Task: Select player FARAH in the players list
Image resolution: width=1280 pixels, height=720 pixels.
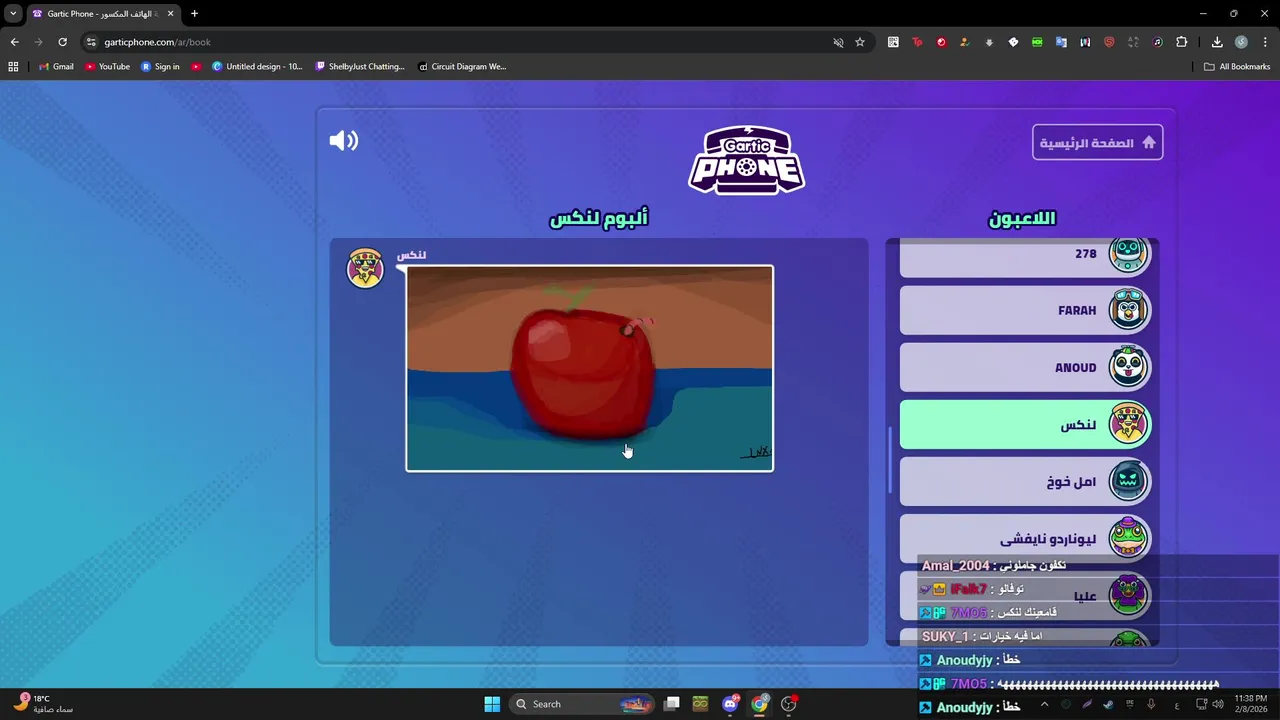Action: [1026, 311]
